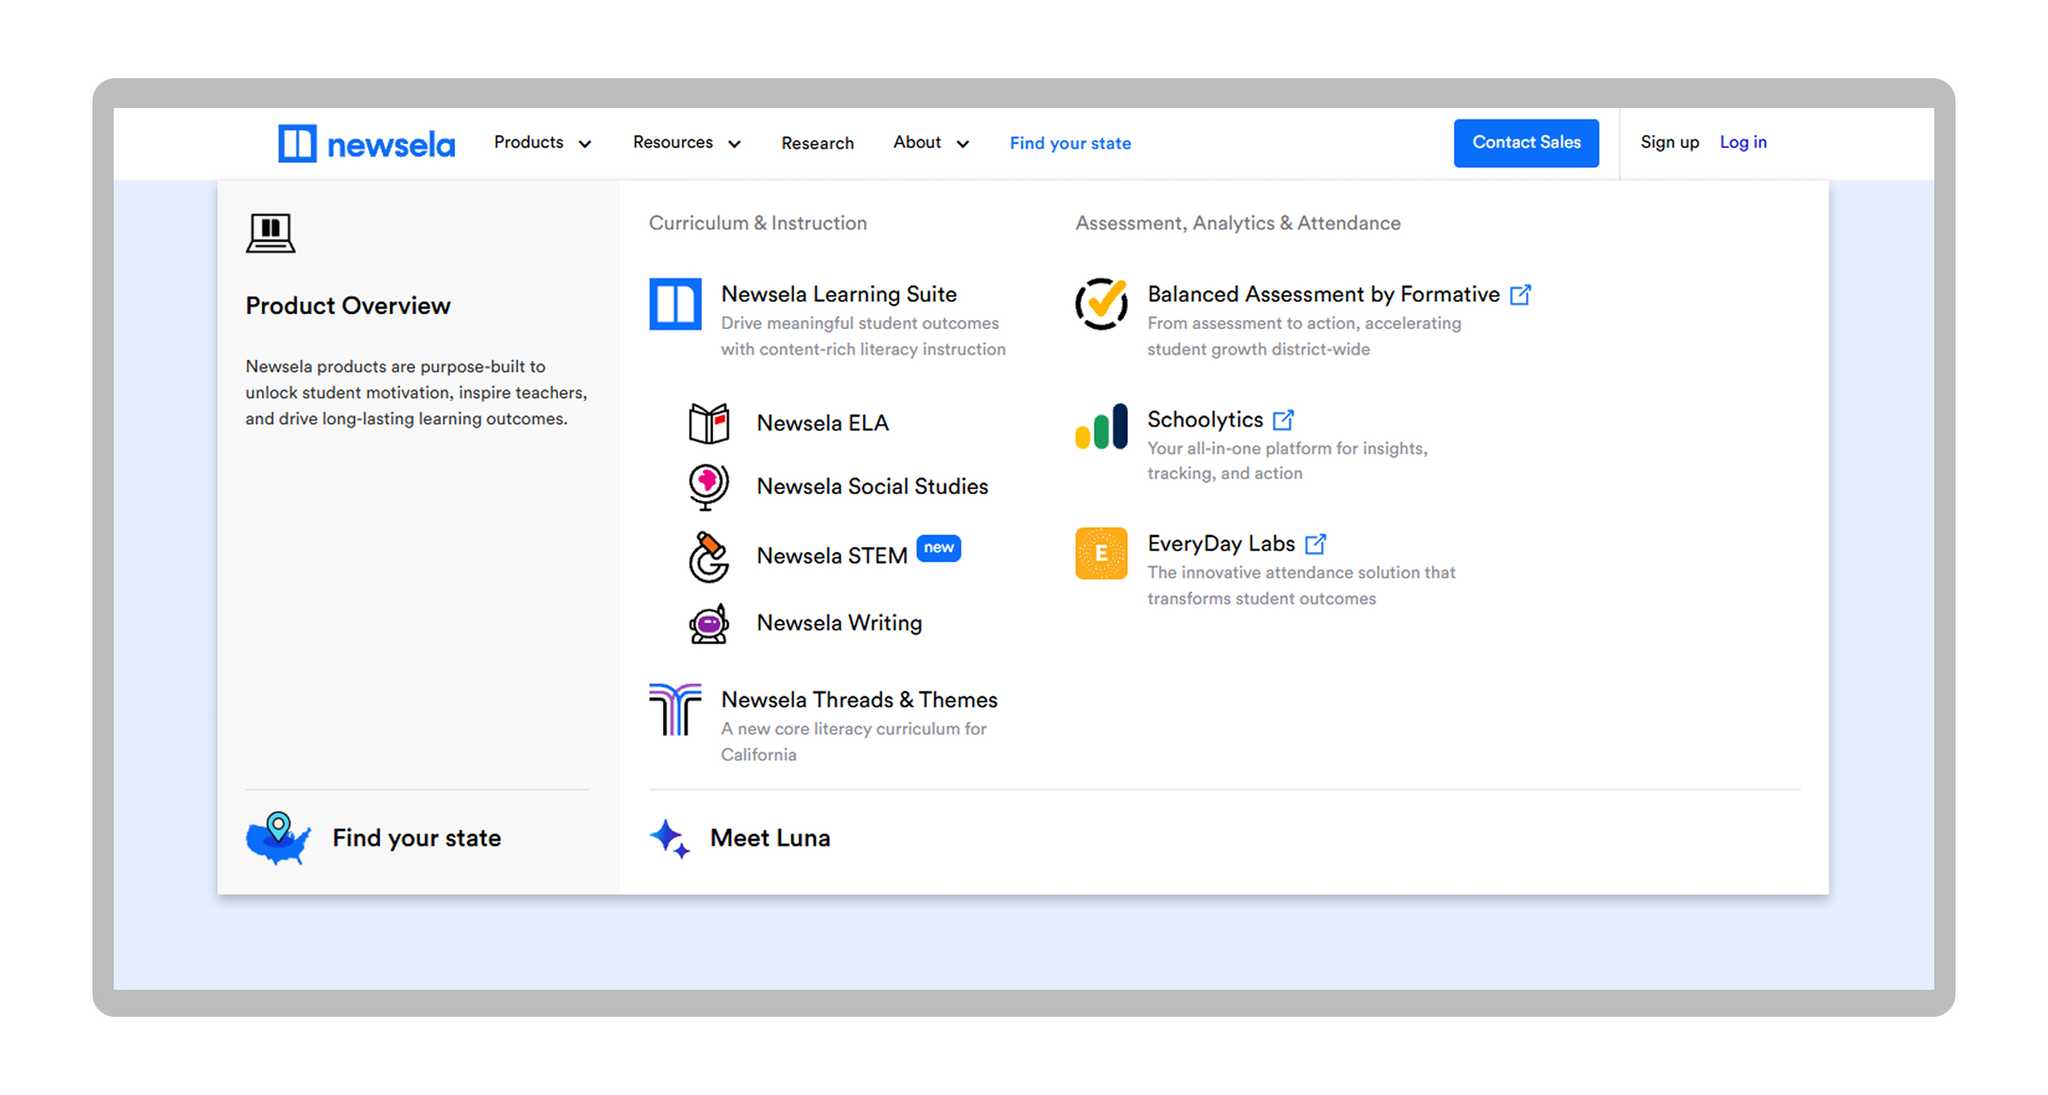Image resolution: width=2048 pixels, height=1095 pixels.
Task: Click Find your state text in left panel
Action: pos(417,838)
